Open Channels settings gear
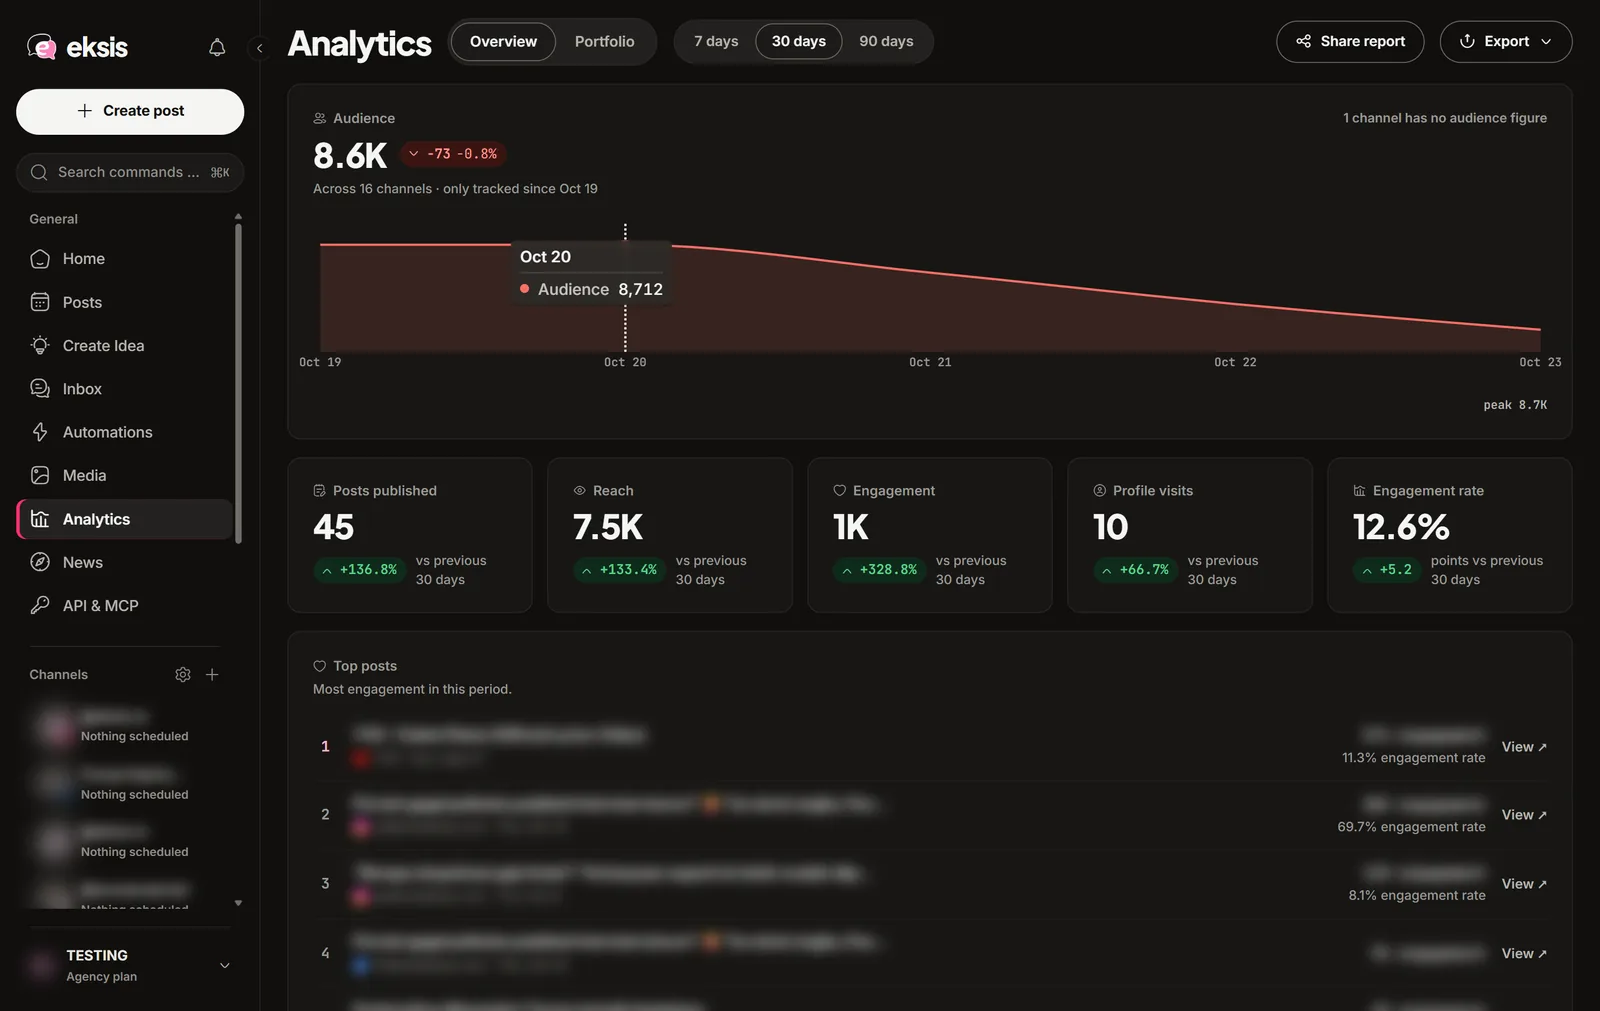 (x=183, y=675)
